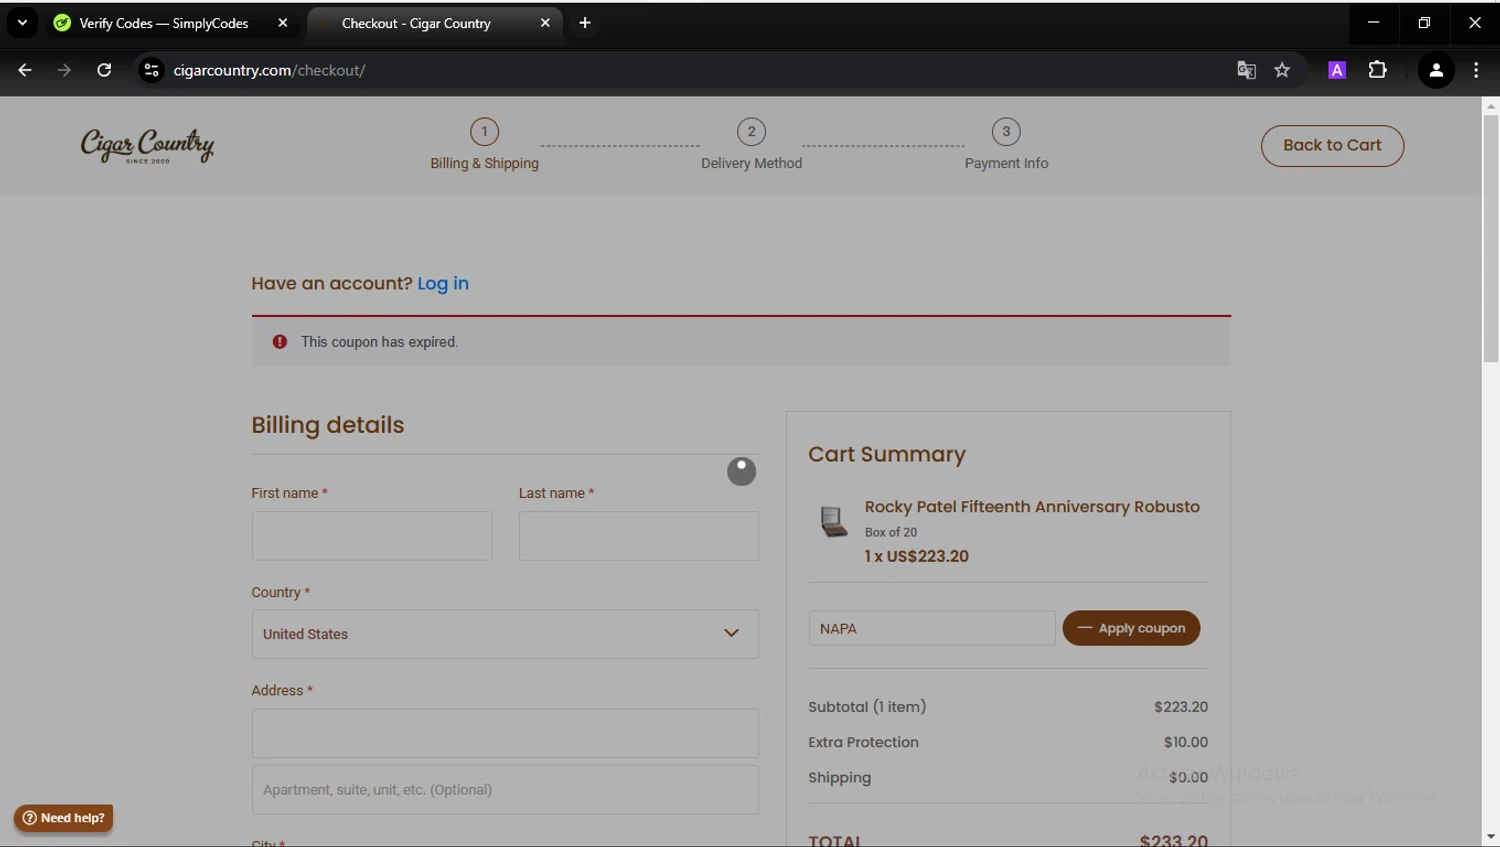Viewport: 1500px width, 847px height.
Task: Bookmark this page with the star icon
Action: tap(1282, 70)
